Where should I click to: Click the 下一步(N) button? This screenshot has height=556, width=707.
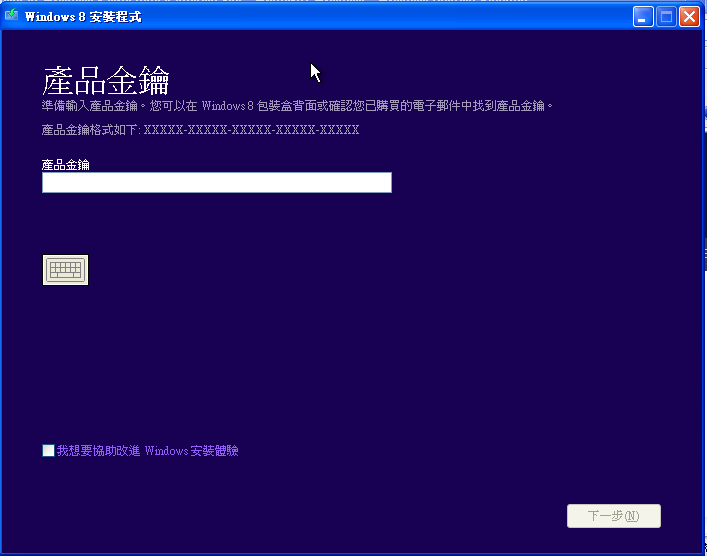coord(614,516)
